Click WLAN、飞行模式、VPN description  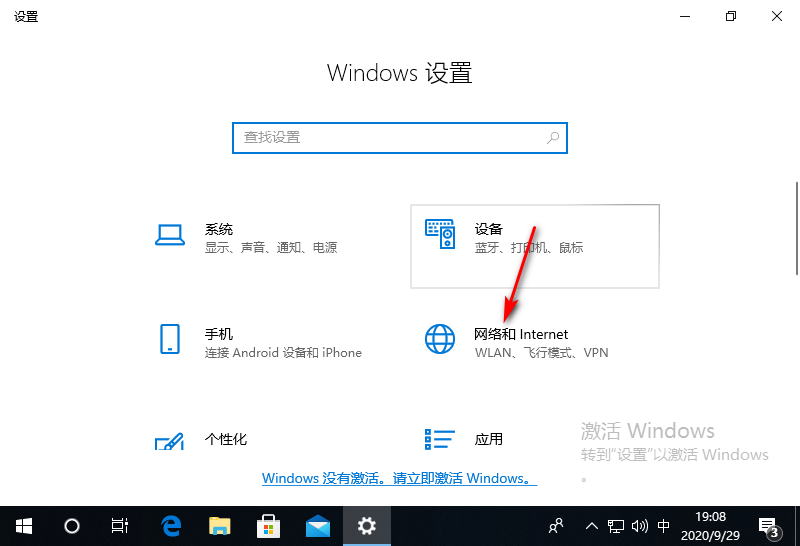tap(541, 353)
